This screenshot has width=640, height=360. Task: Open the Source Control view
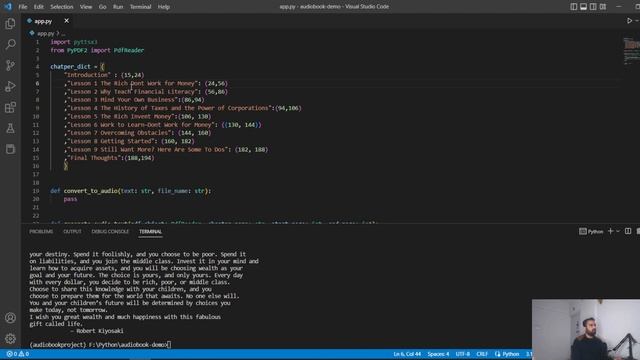[x=10, y=65]
